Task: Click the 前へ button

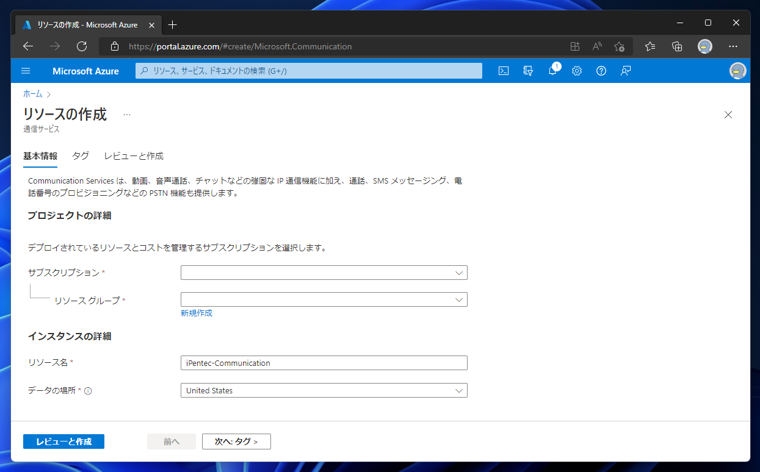Action: 171,441
